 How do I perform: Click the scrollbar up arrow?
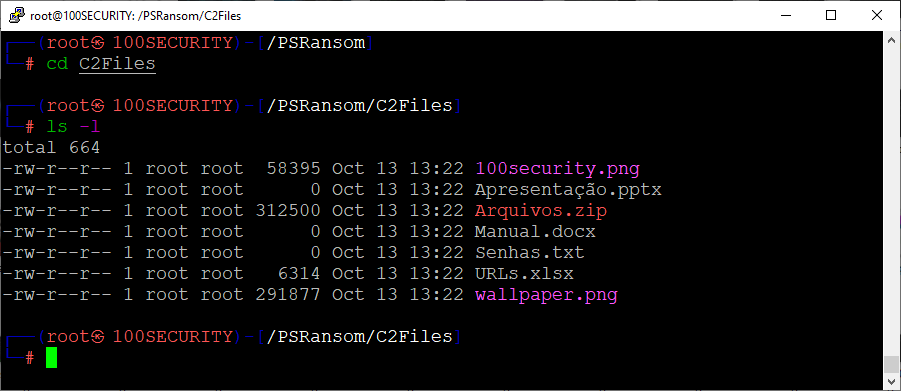(x=891, y=39)
